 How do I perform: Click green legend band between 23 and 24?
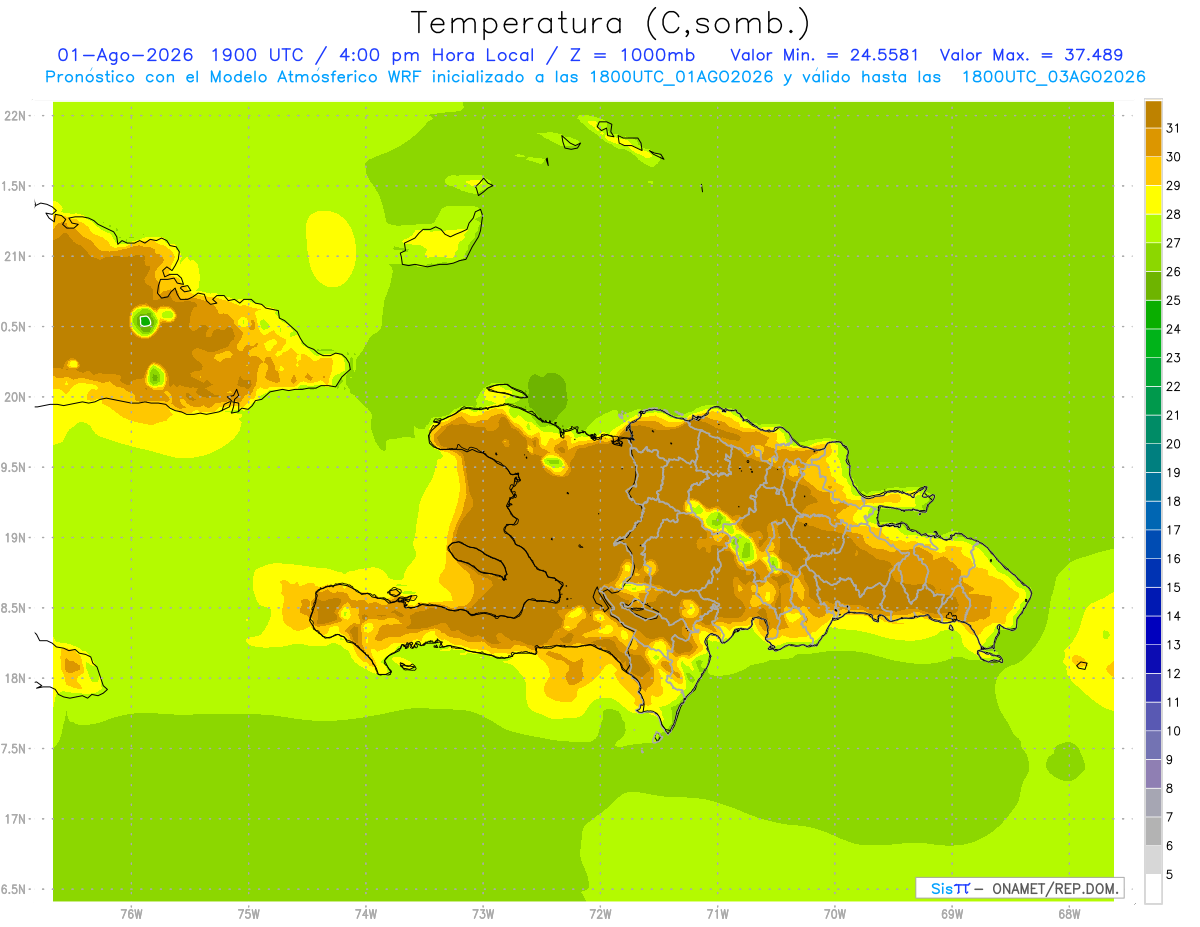point(1153,343)
